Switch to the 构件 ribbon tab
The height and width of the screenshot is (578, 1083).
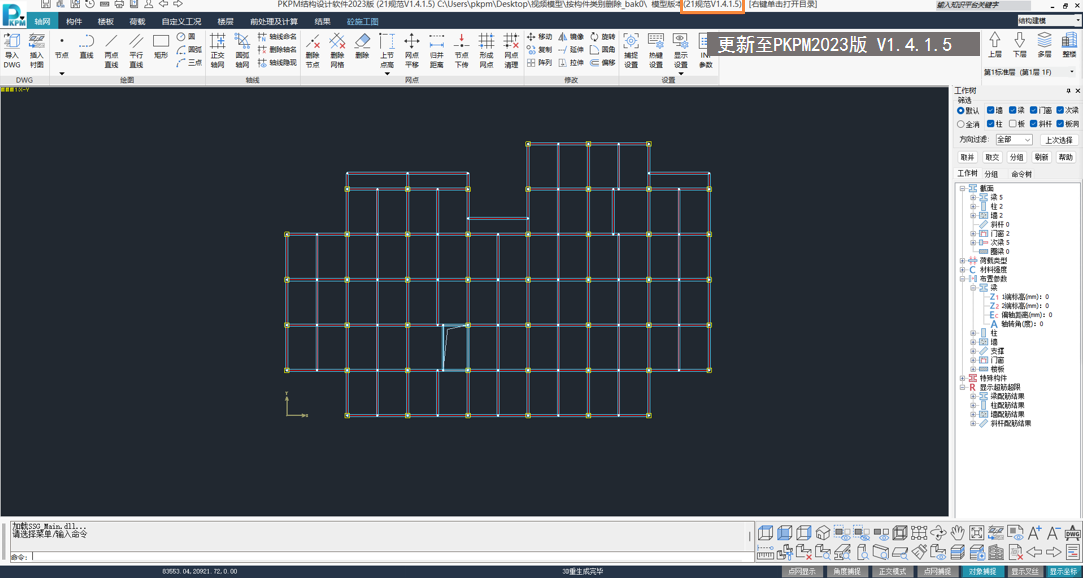click(74, 21)
